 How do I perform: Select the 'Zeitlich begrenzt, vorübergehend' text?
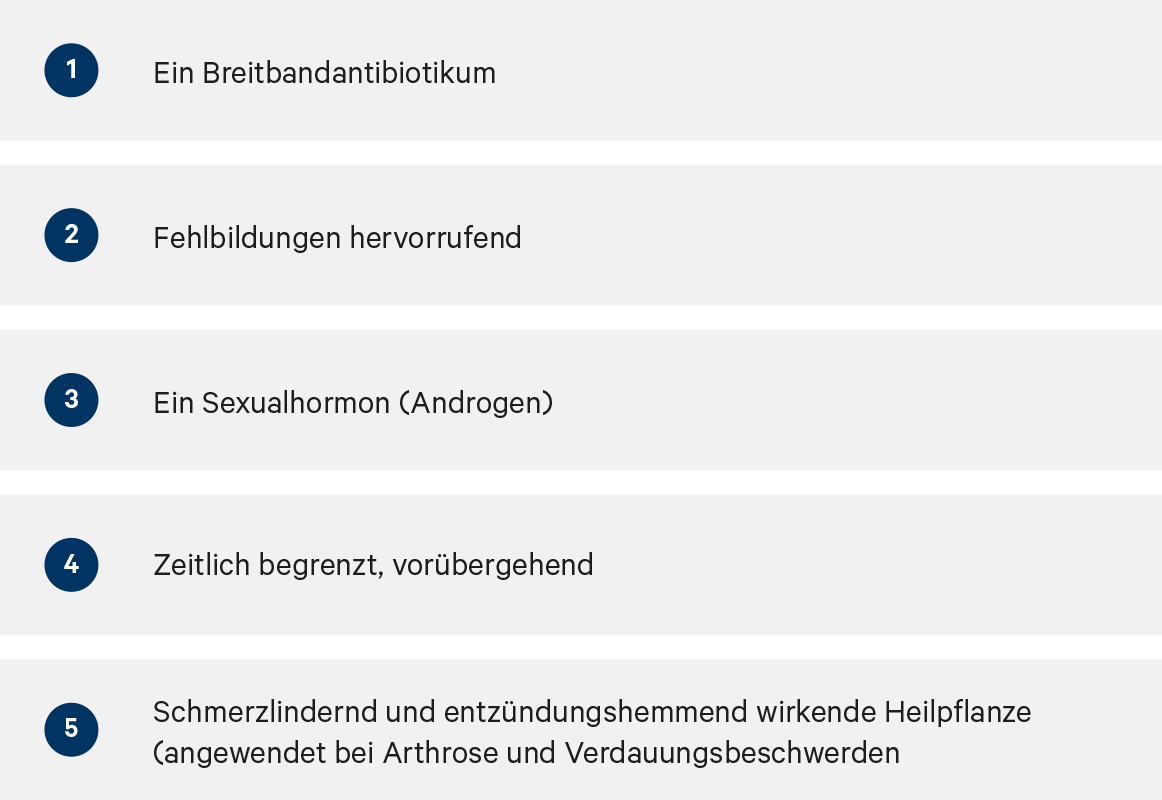373,564
